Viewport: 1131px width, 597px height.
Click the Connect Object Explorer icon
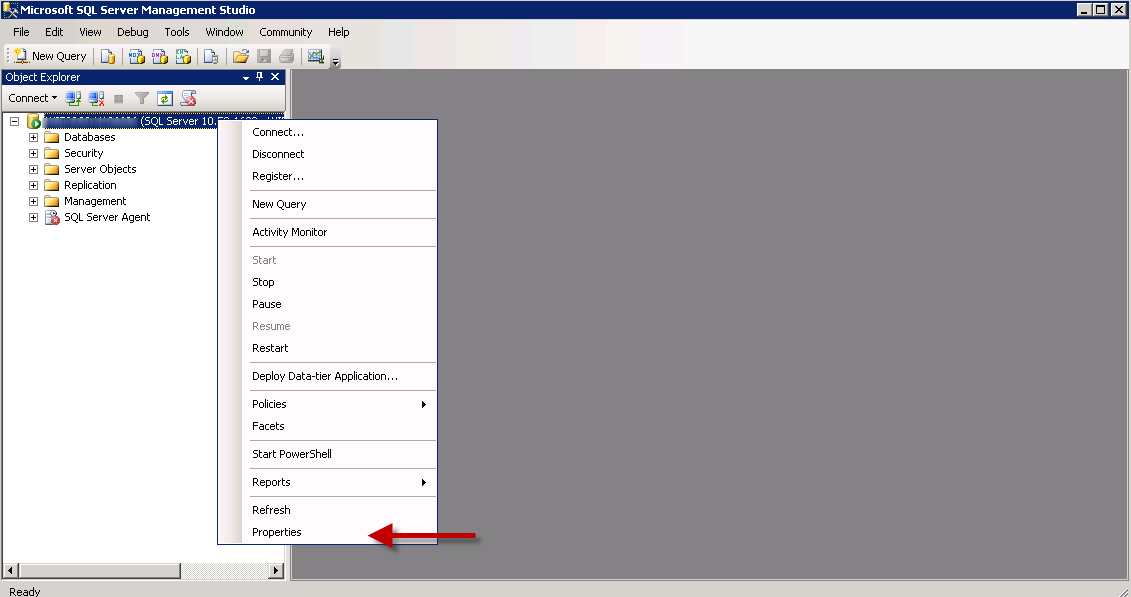click(x=73, y=98)
